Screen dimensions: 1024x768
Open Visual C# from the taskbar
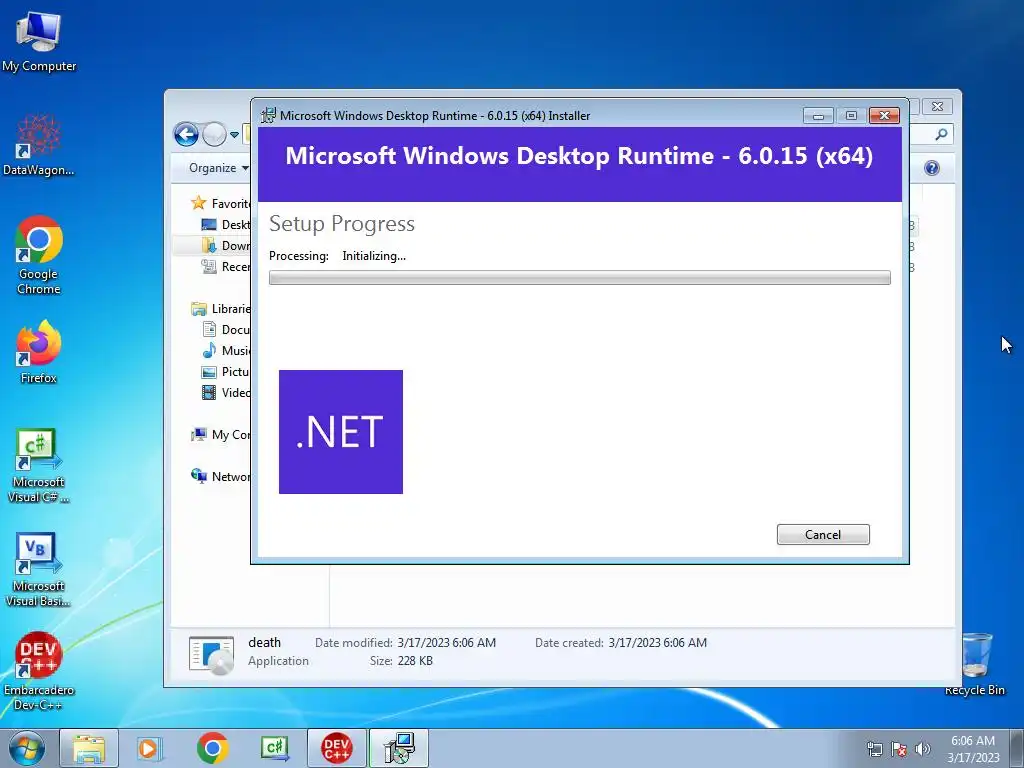(x=275, y=748)
